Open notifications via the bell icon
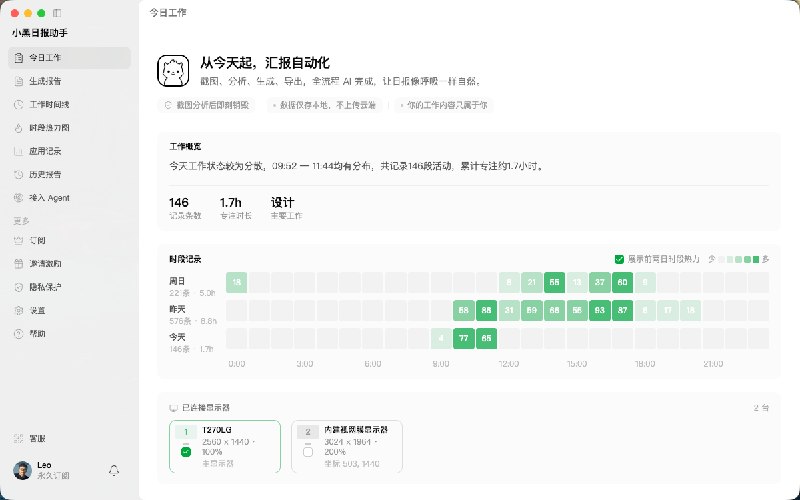 pyautogui.click(x=114, y=470)
